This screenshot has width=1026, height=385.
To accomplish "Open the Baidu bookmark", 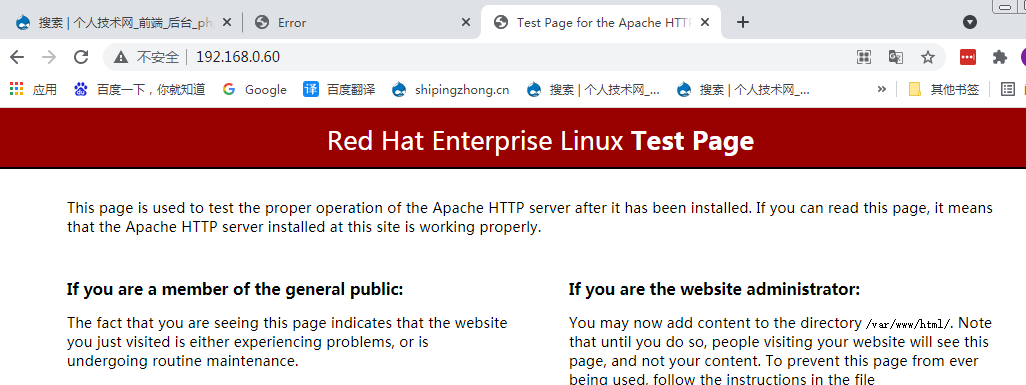I will (139, 89).
